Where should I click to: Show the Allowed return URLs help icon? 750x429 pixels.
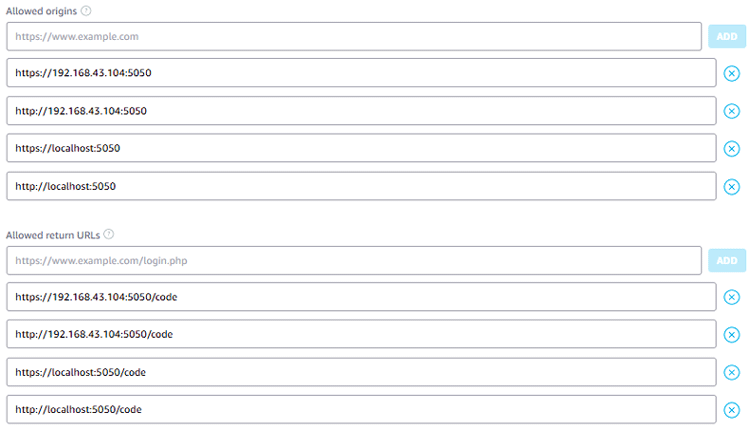[x=109, y=235]
